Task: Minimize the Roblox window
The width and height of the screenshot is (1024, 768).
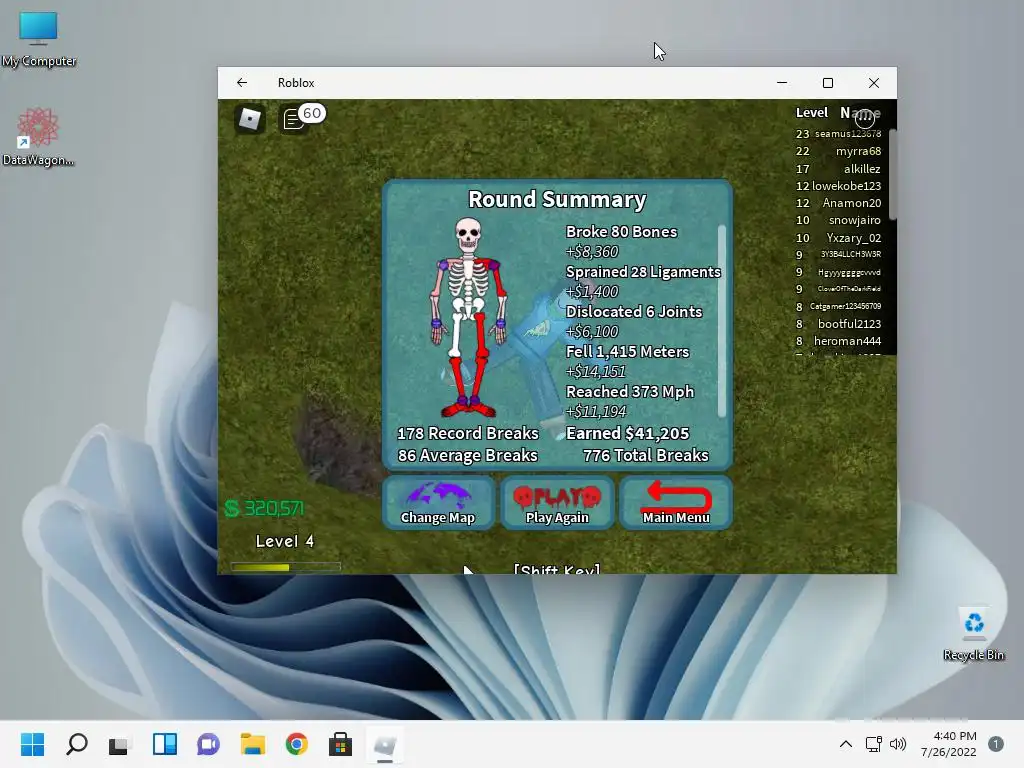Action: pyautogui.click(x=782, y=83)
